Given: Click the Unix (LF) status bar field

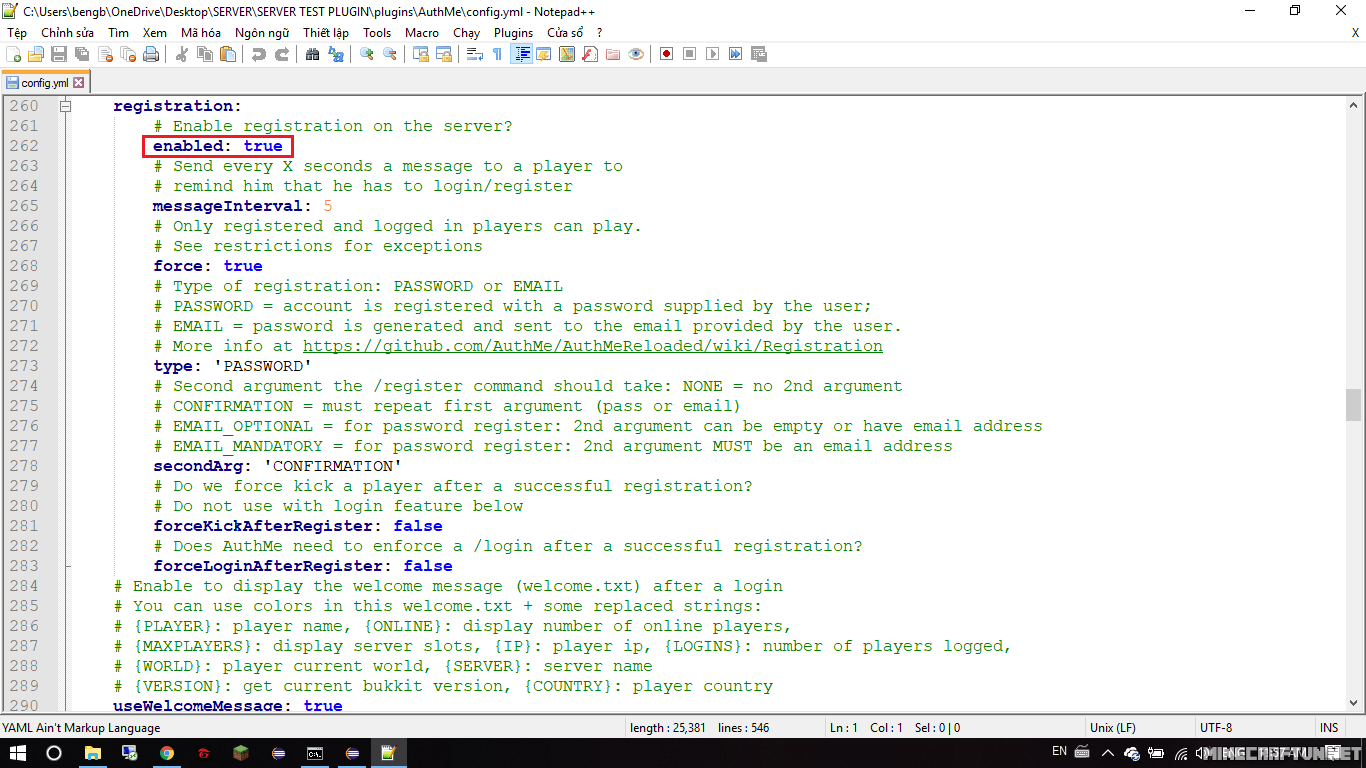Looking at the screenshot, I should click(1115, 728).
